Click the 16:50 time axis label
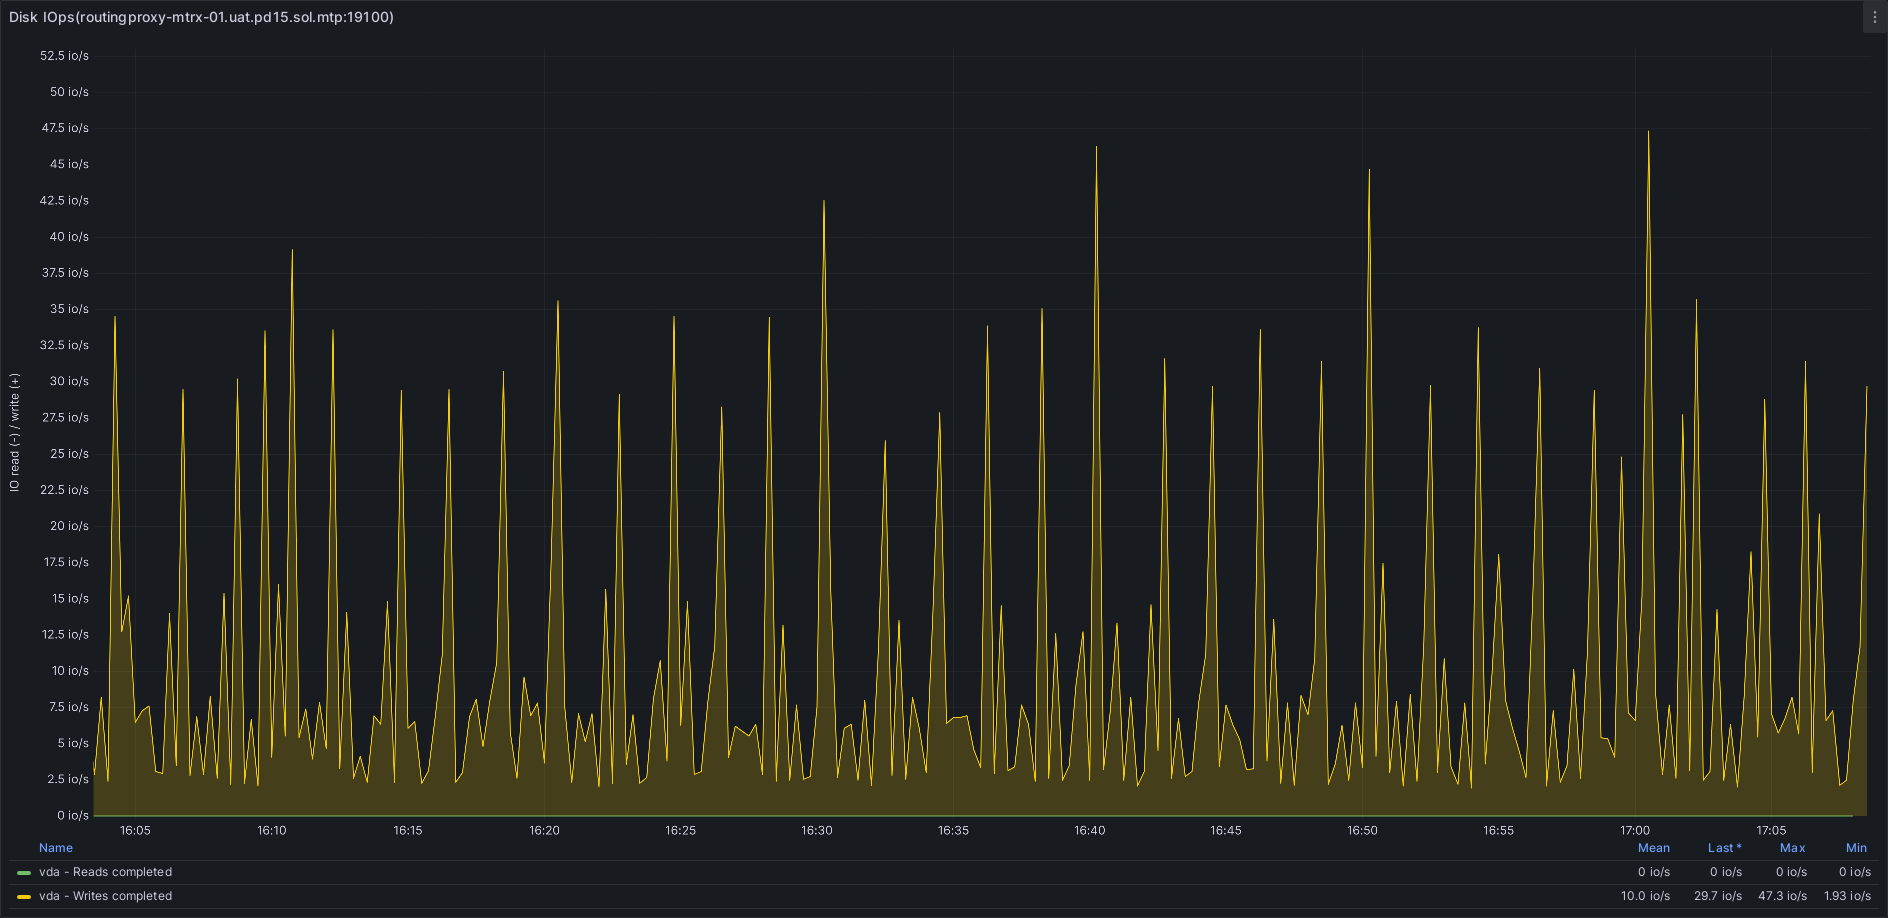This screenshot has height=918, width=1888. pos(1362,831)
